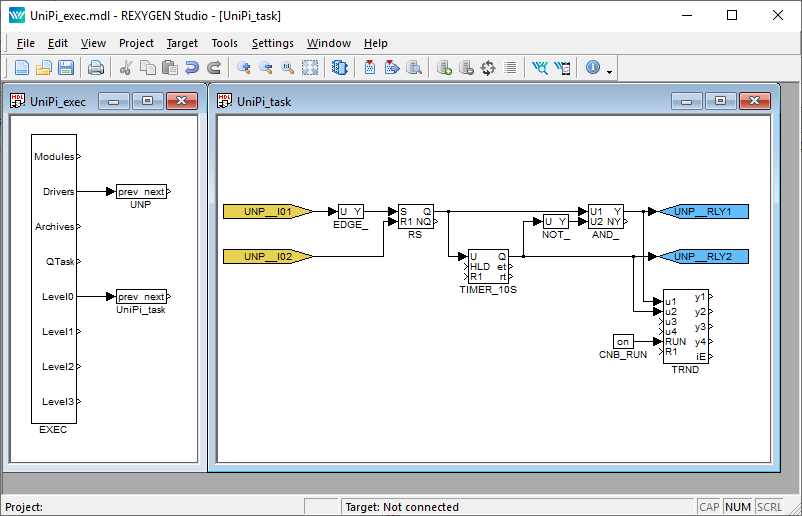Select the RS flip-flop block
The height and width of the screenshot is (516, 802).
coord(416,216)
